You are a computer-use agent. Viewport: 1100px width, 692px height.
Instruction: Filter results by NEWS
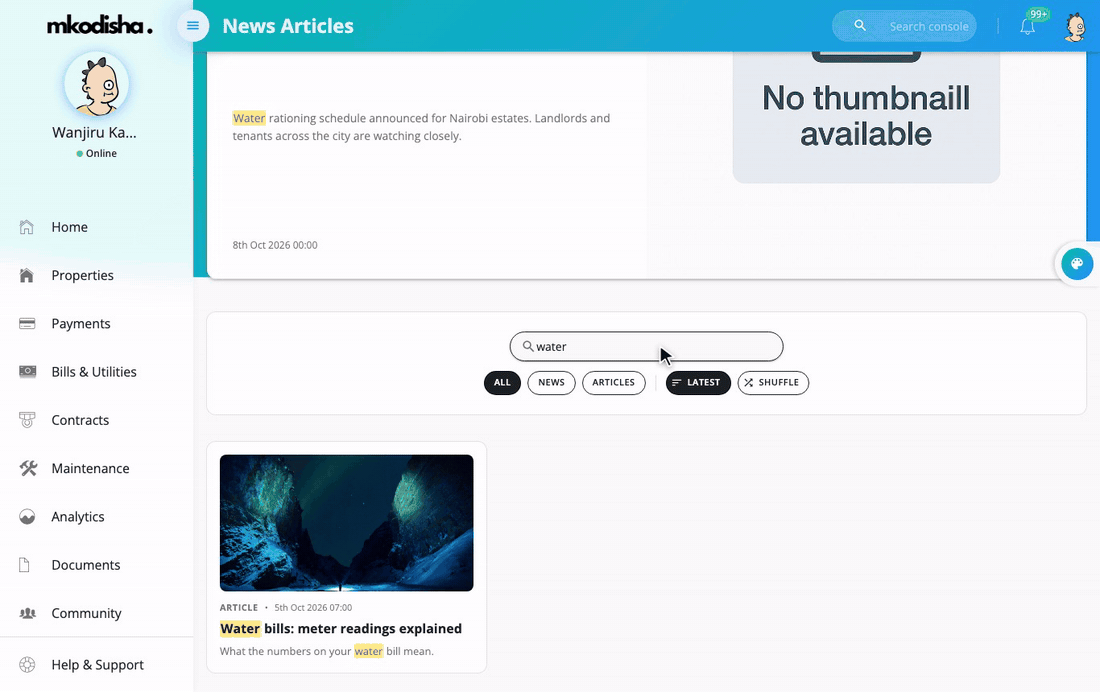(x=551, y=382)
